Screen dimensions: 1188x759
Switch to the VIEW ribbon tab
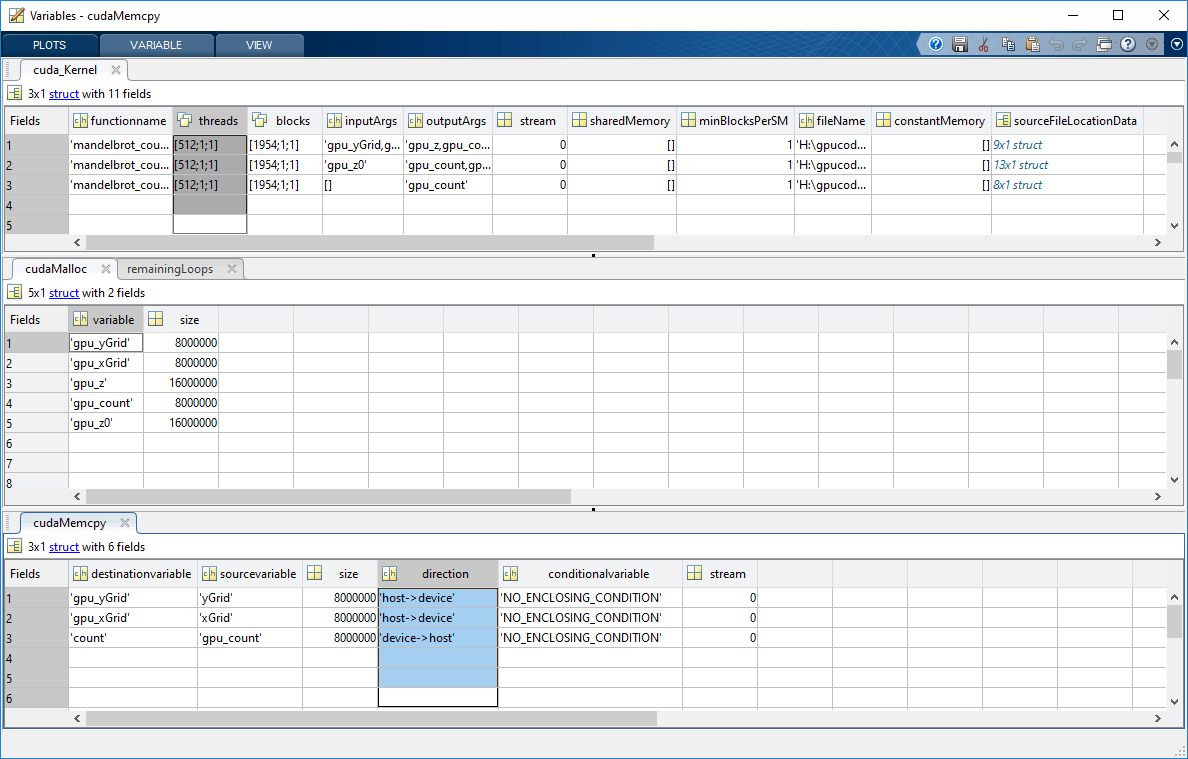pyautogui.click(x=259, y=44)
